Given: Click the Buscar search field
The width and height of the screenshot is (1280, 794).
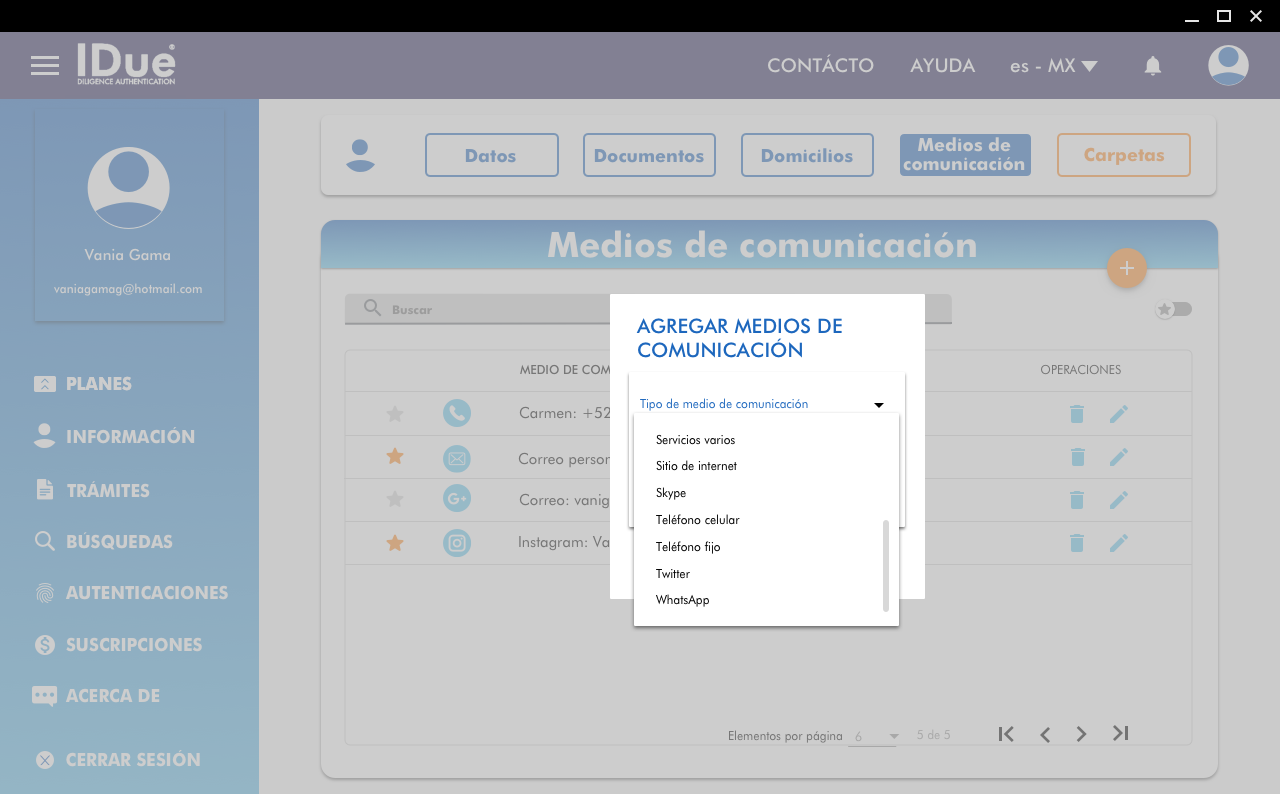Looking at the screenshot, I should [x=480, y=310].
